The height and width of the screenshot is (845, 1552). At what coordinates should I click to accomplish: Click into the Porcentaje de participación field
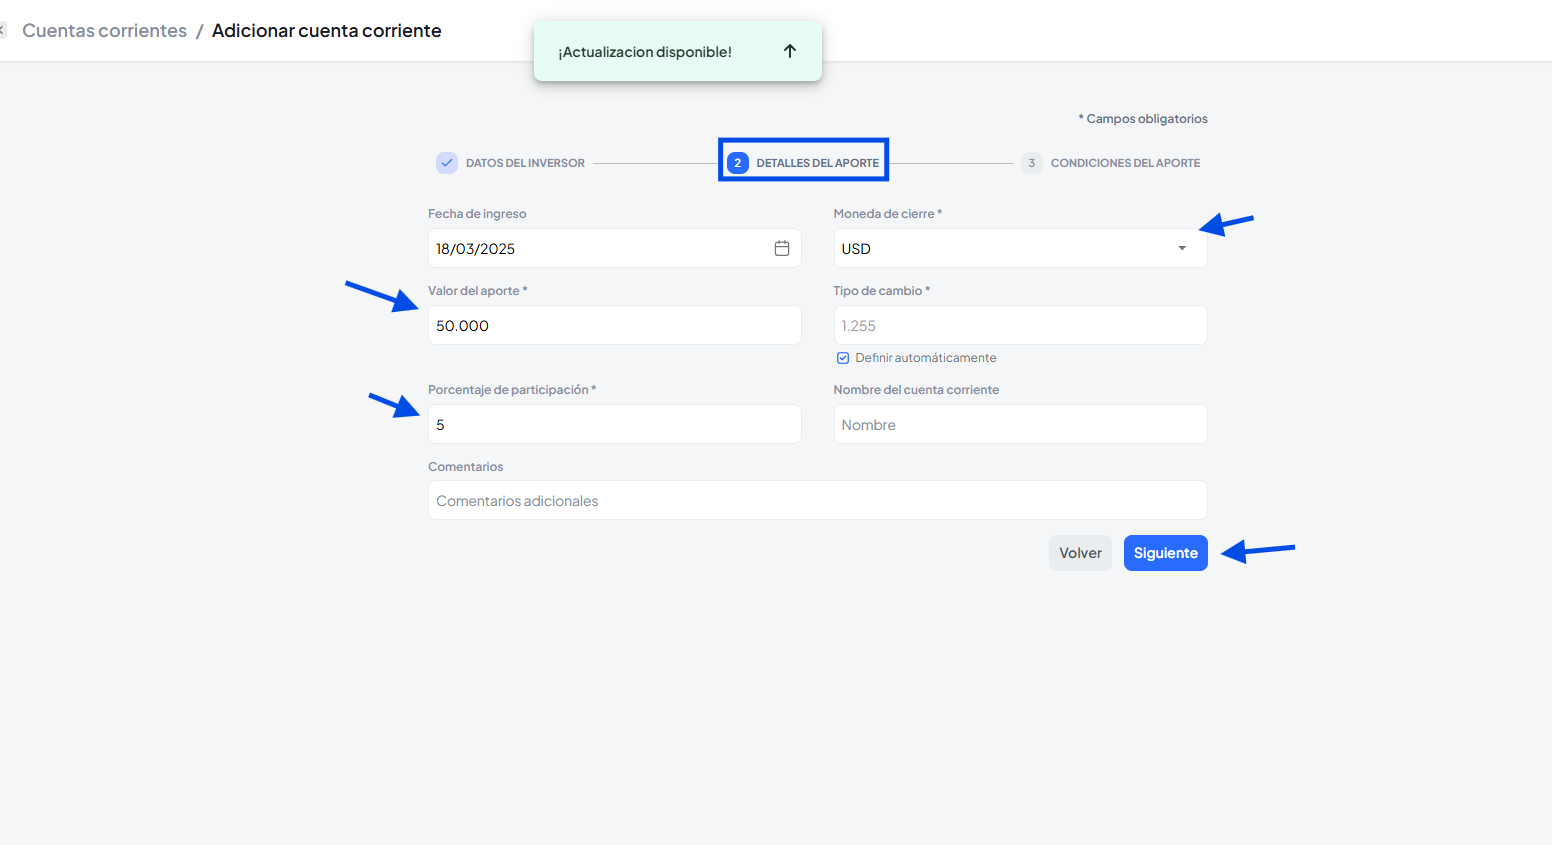614,425
